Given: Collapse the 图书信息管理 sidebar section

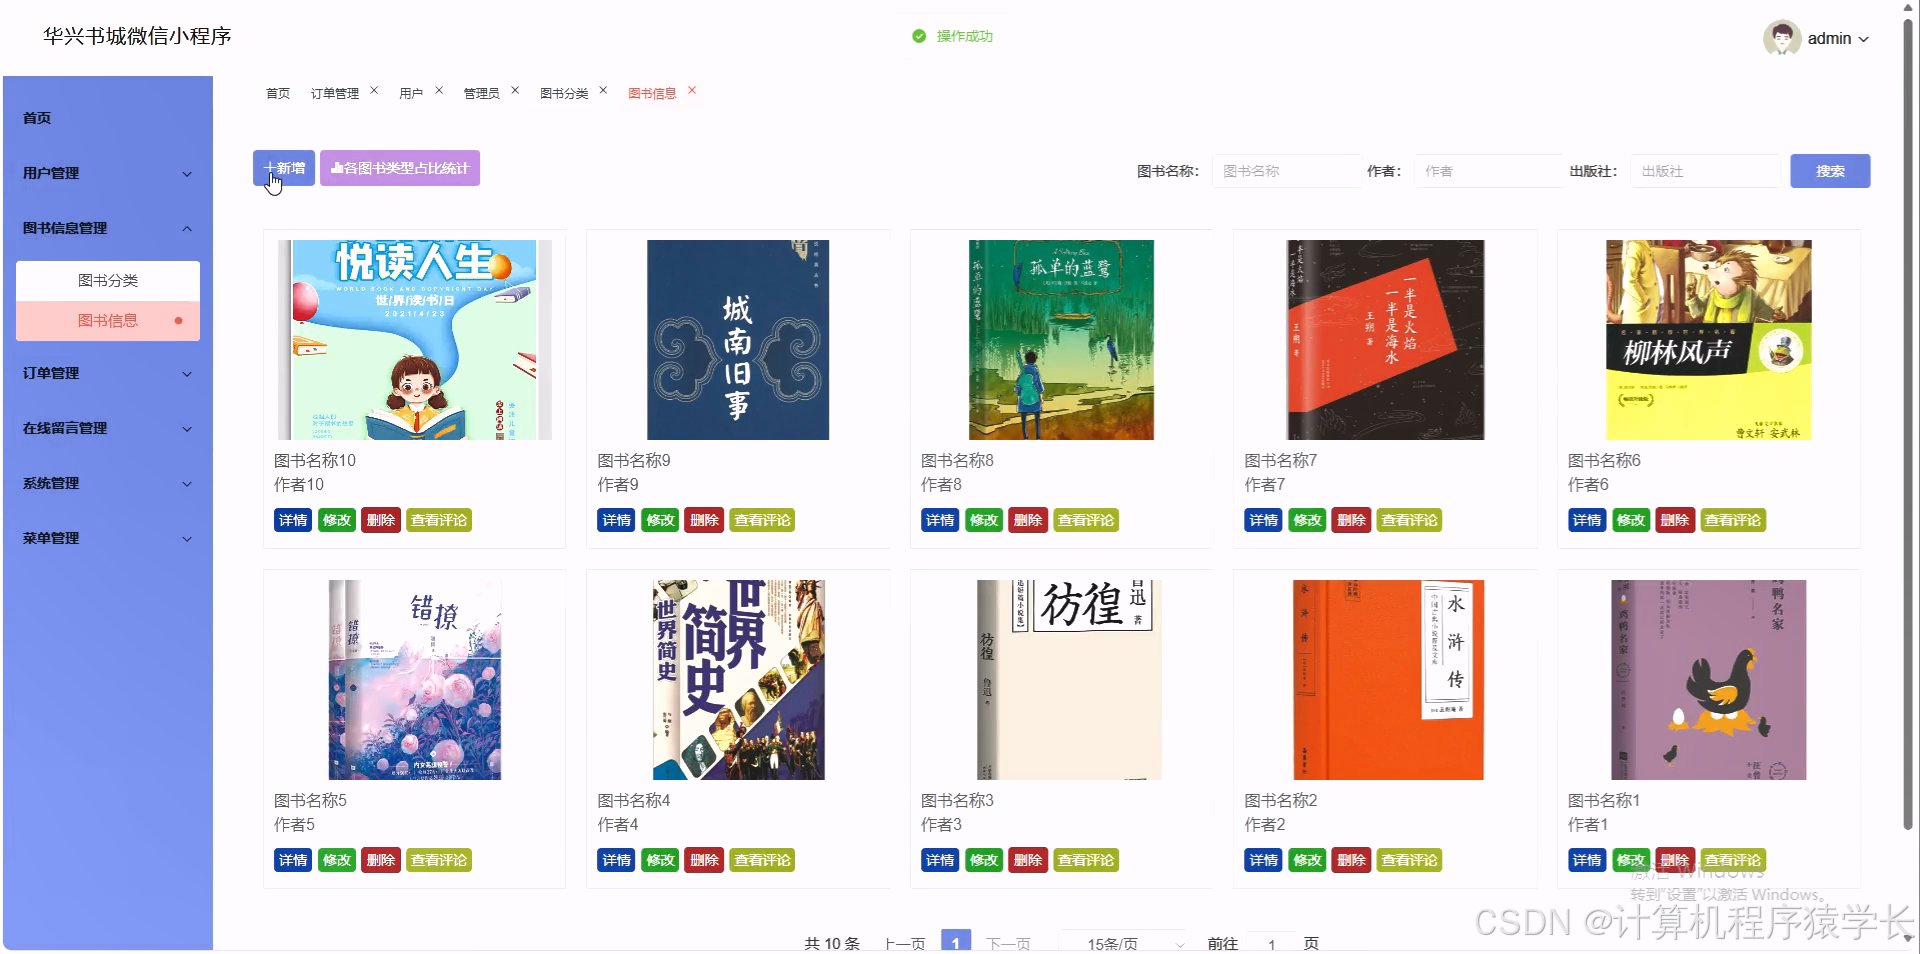Looking at the screenshot, I should pyautogui.click(x=107, y=227).
